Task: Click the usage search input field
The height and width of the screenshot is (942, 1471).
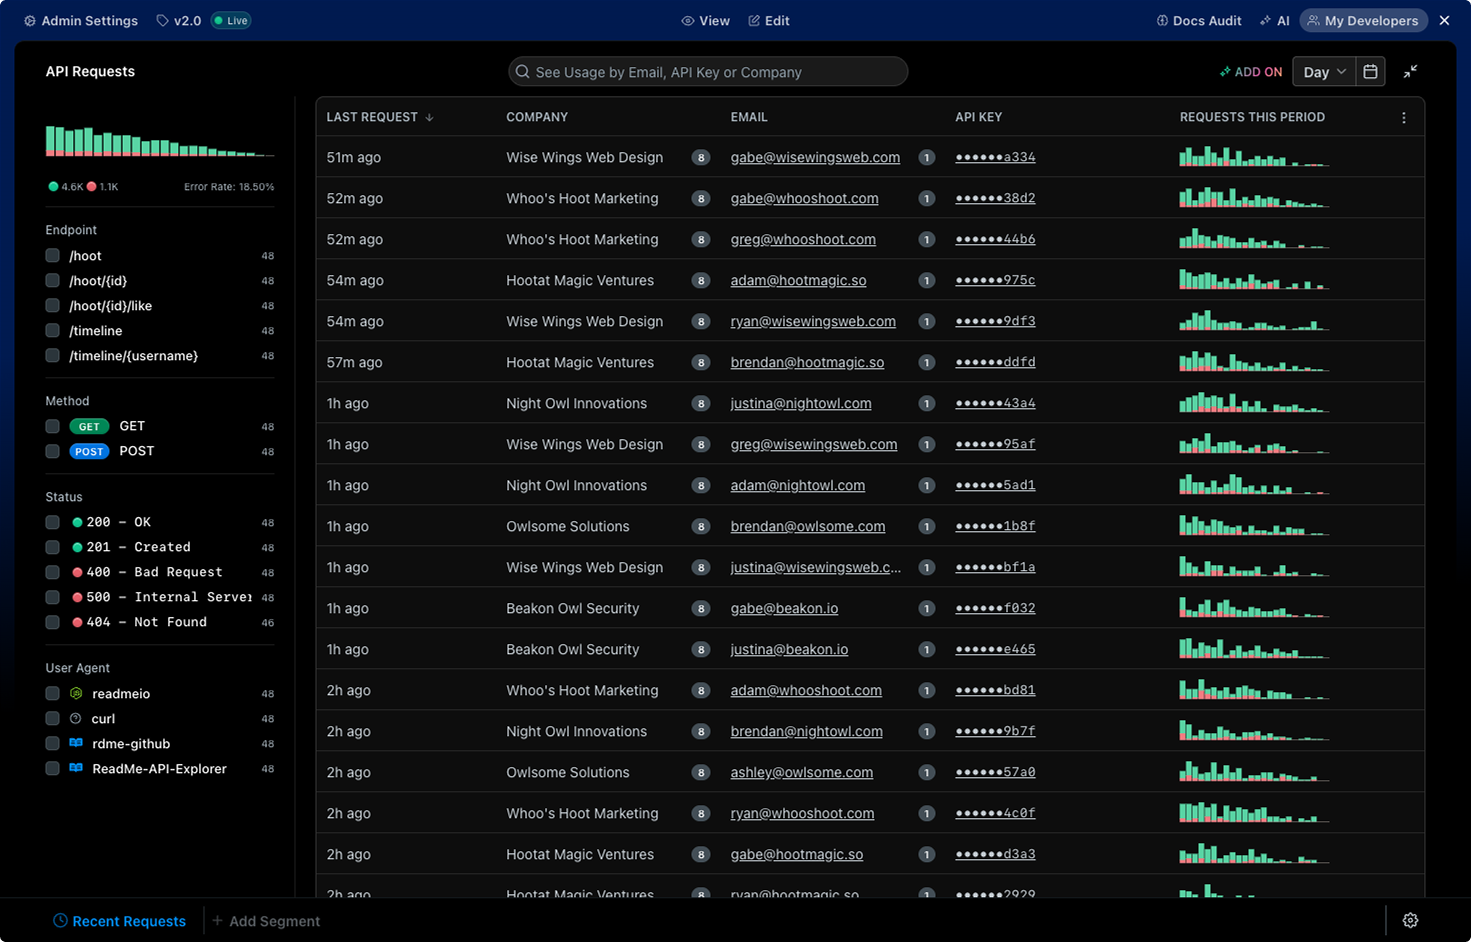Action: (x=707, y=71)
